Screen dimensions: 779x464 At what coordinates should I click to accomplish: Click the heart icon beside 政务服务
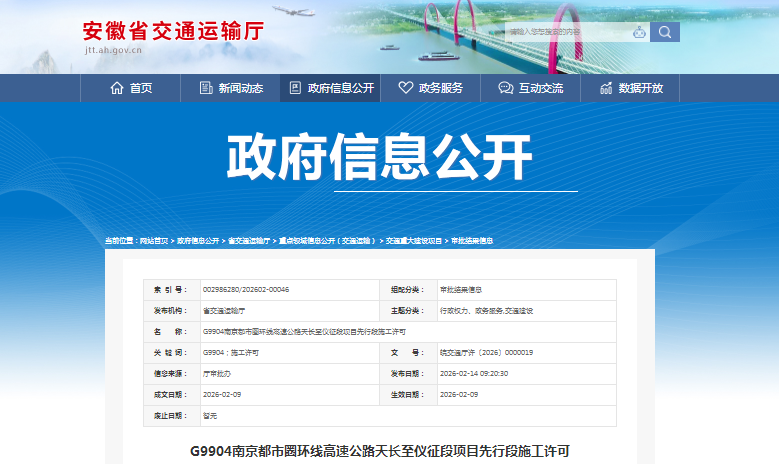405,88
